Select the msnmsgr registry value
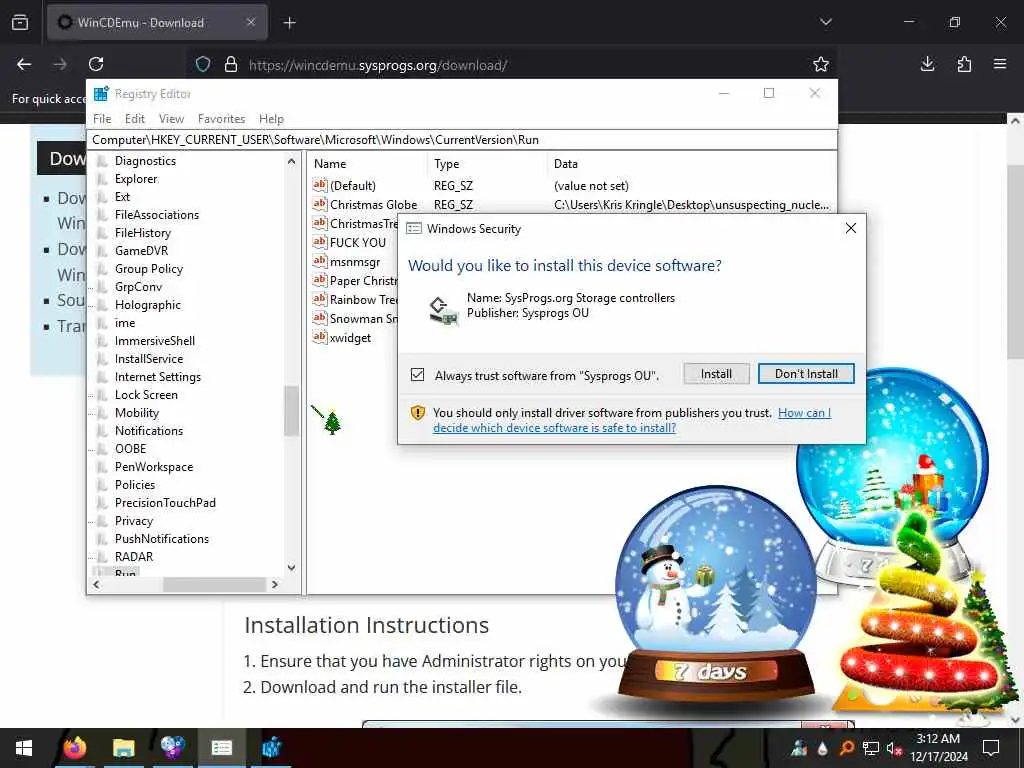 tap(355, 262)
